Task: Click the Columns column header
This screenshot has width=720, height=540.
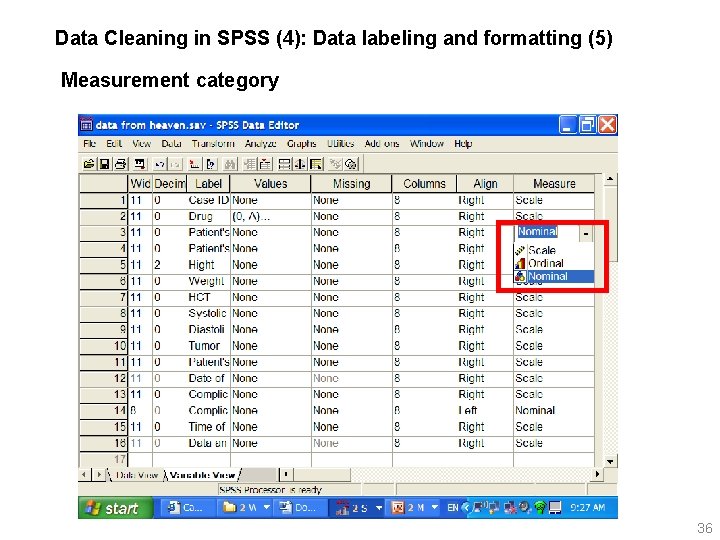Action: click(424, 184)
